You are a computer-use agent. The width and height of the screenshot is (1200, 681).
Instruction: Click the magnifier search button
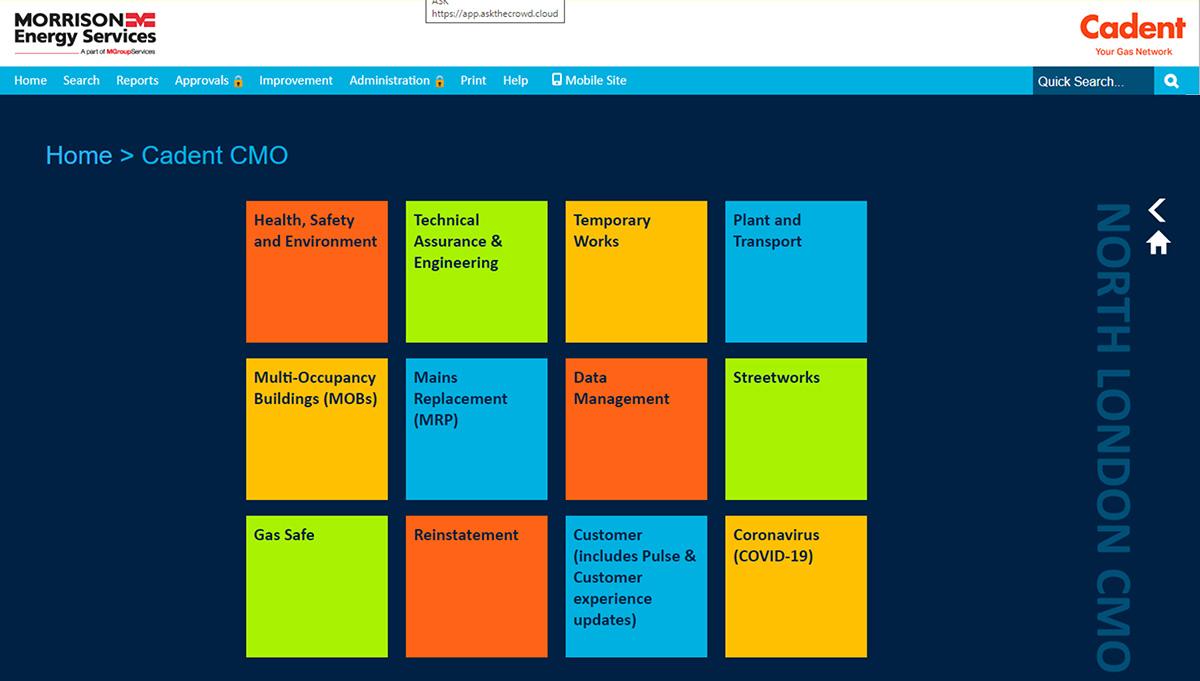point(1171,81)
